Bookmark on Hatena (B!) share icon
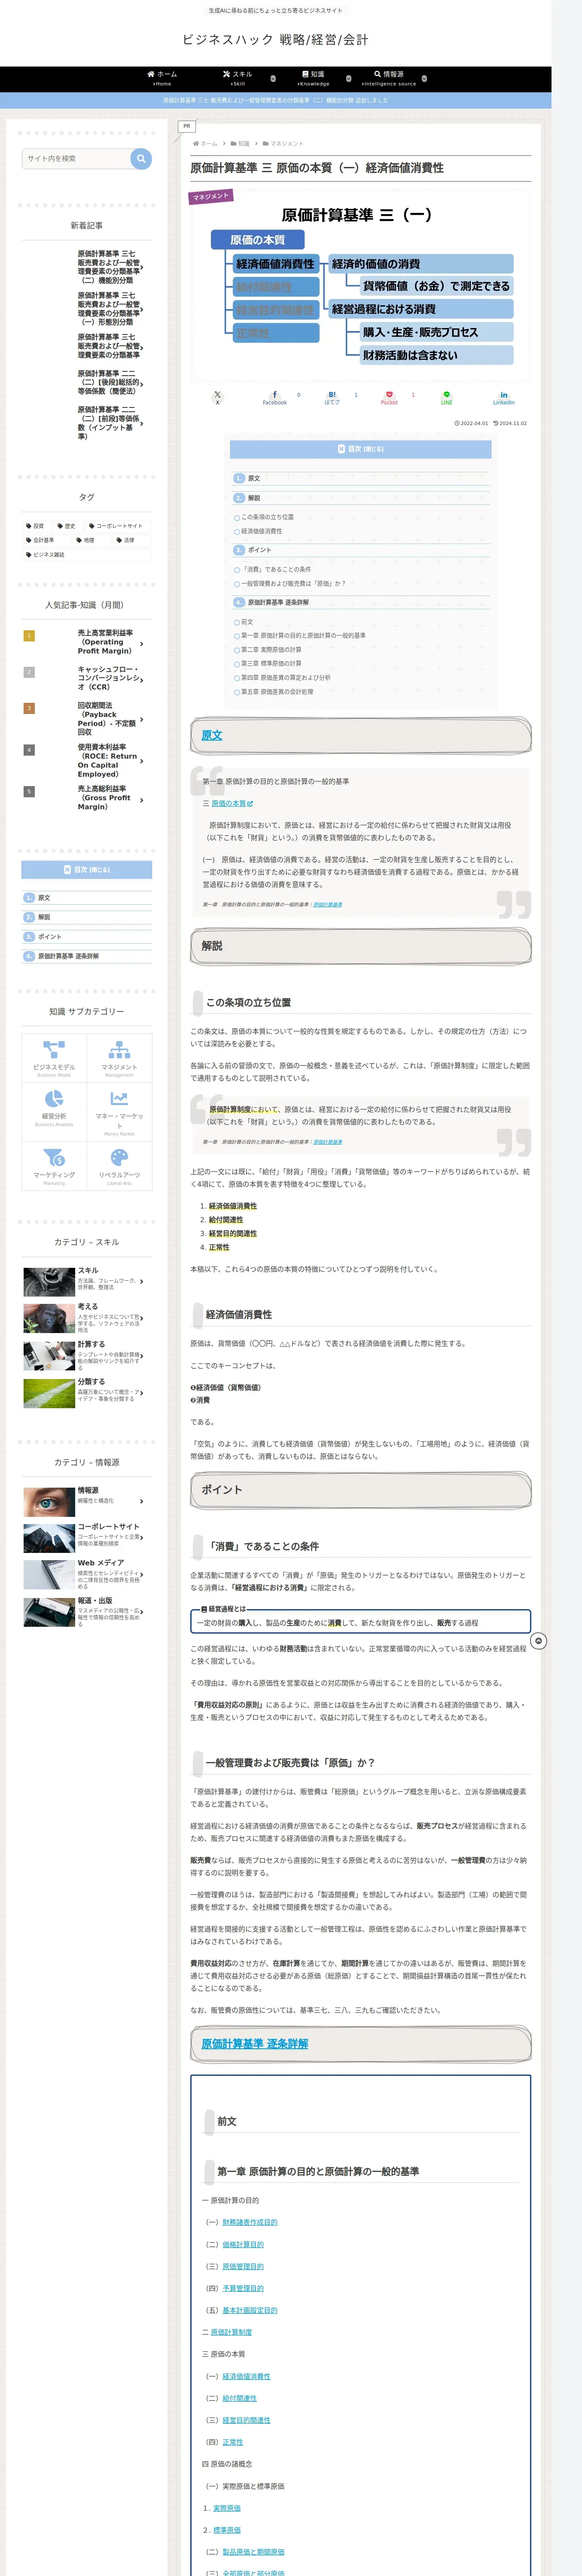Image resolution: width=582 pixels, height=2576 pixels. (332, 398)
